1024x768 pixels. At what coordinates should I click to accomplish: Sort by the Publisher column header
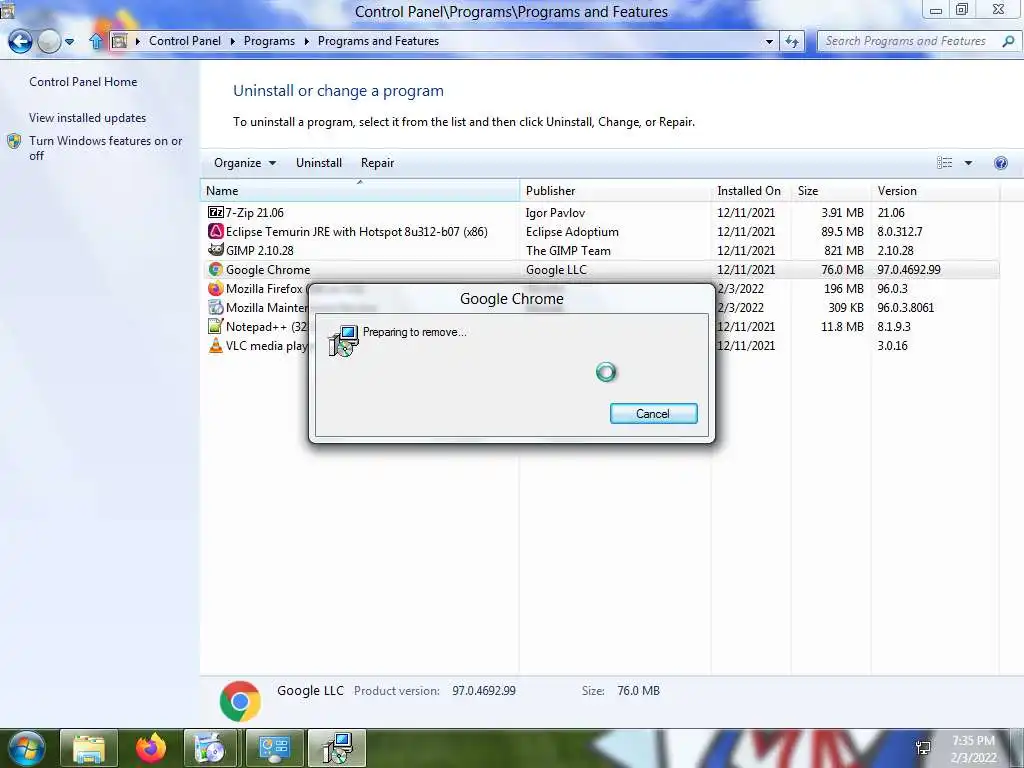615,191
